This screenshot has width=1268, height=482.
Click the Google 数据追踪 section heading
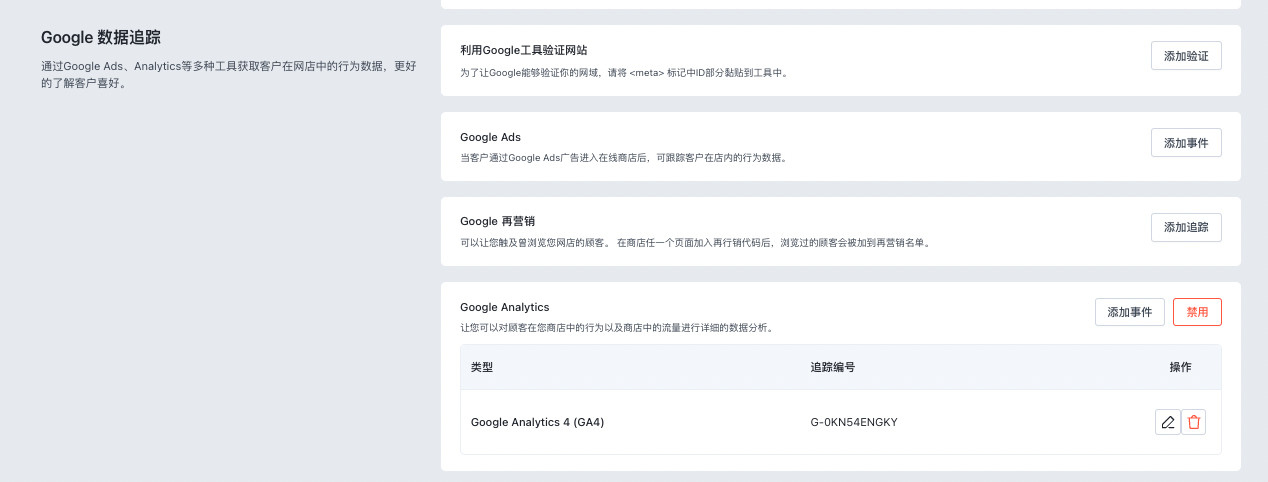click(x=101, y=37)
